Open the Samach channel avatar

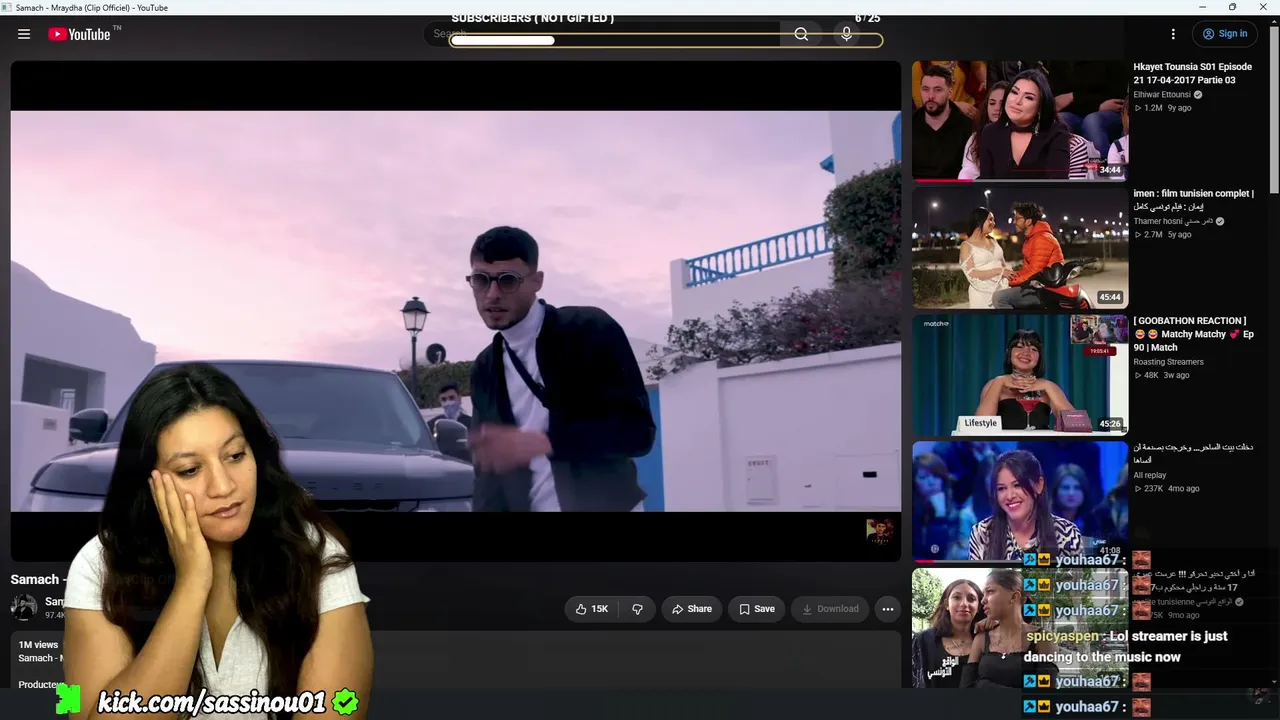coord(24,607)
